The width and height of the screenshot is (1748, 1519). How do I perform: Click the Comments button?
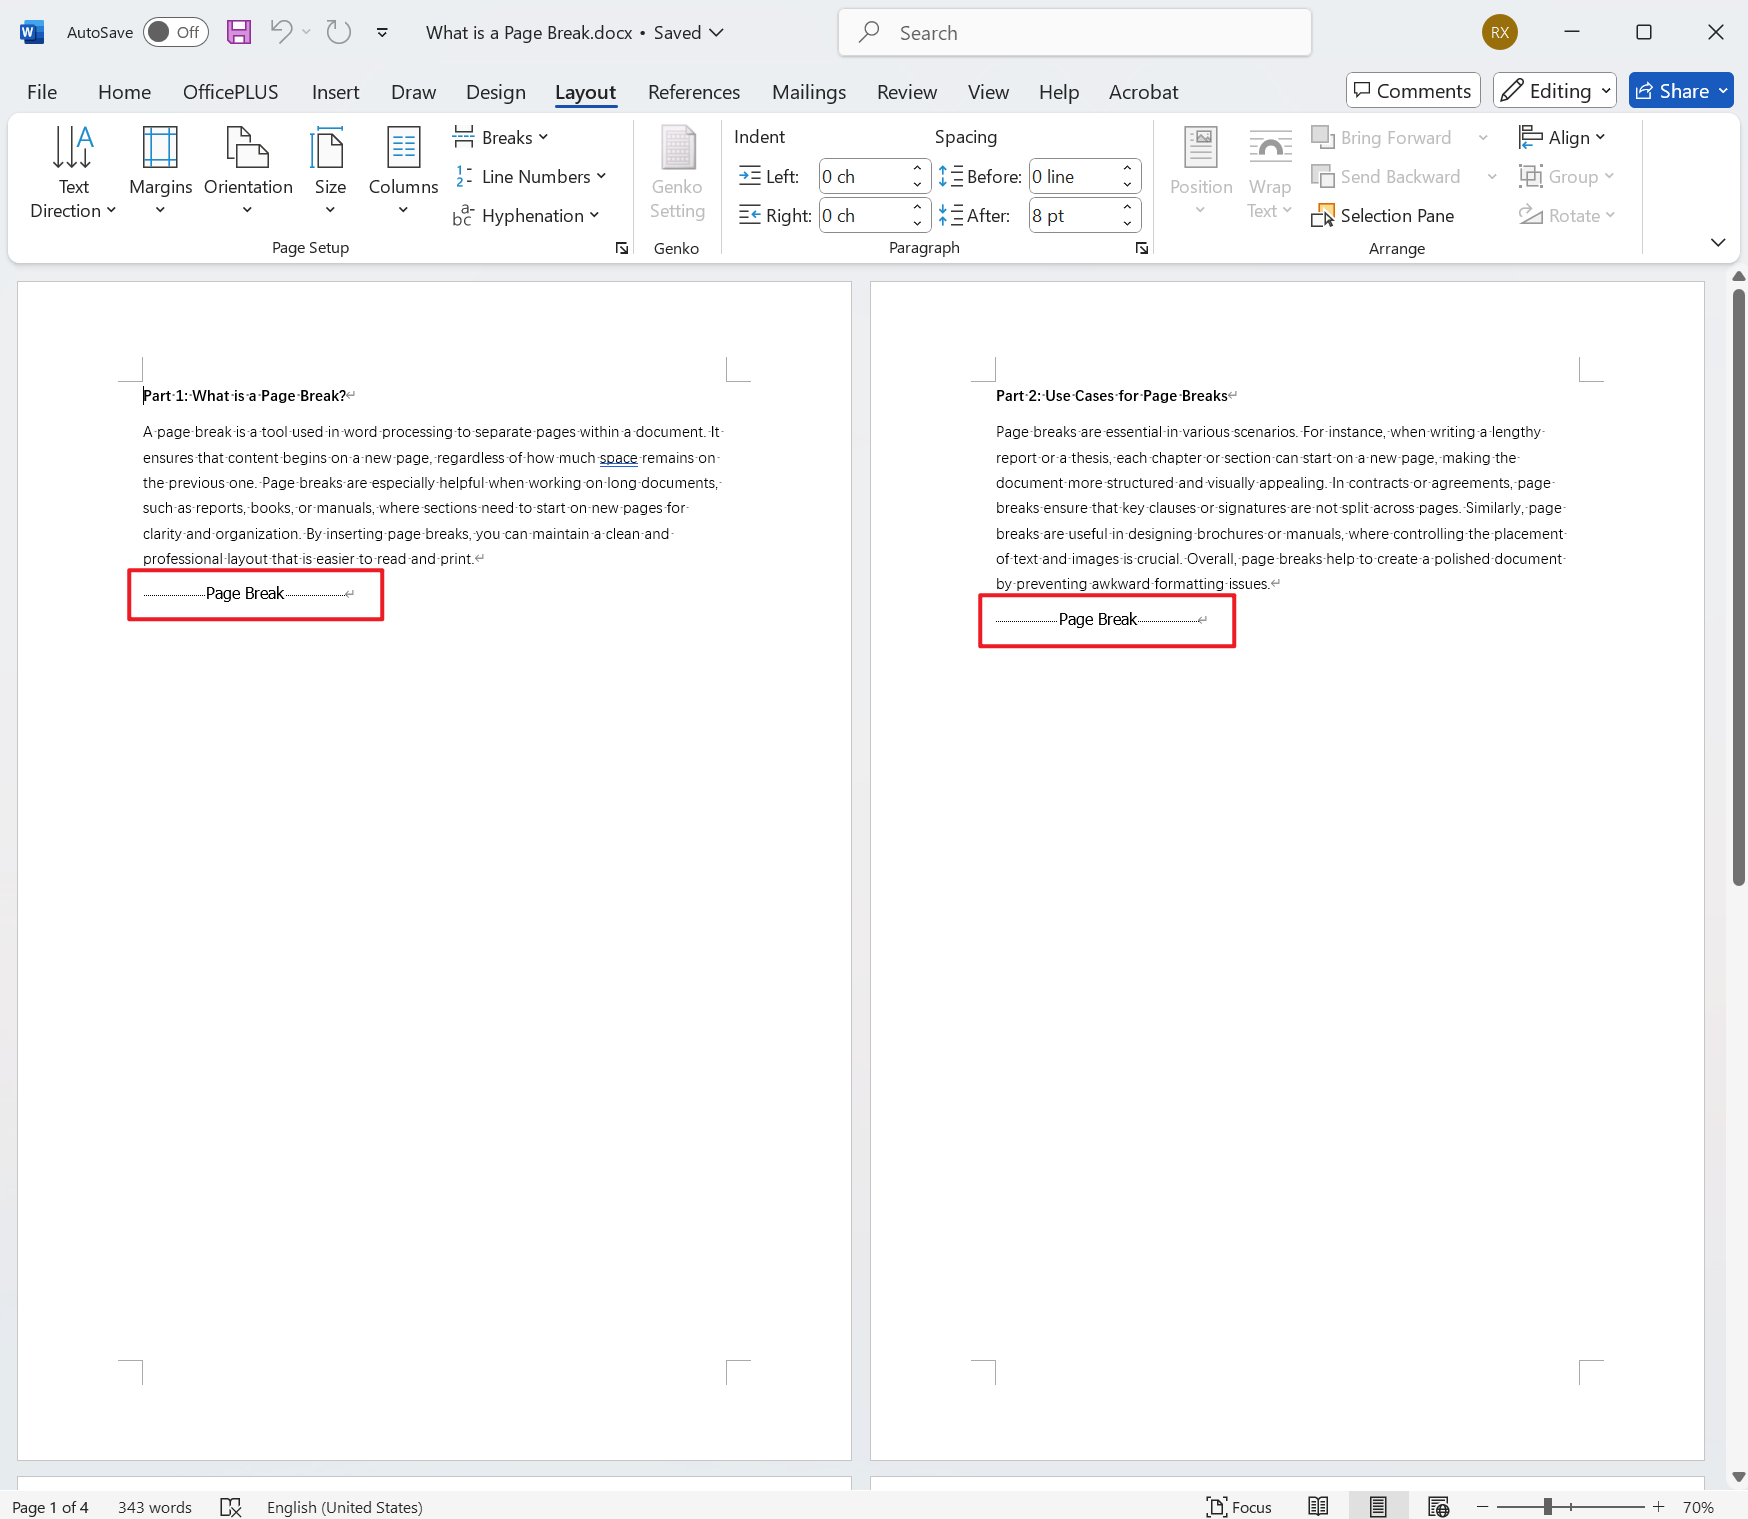(1412, 90)
